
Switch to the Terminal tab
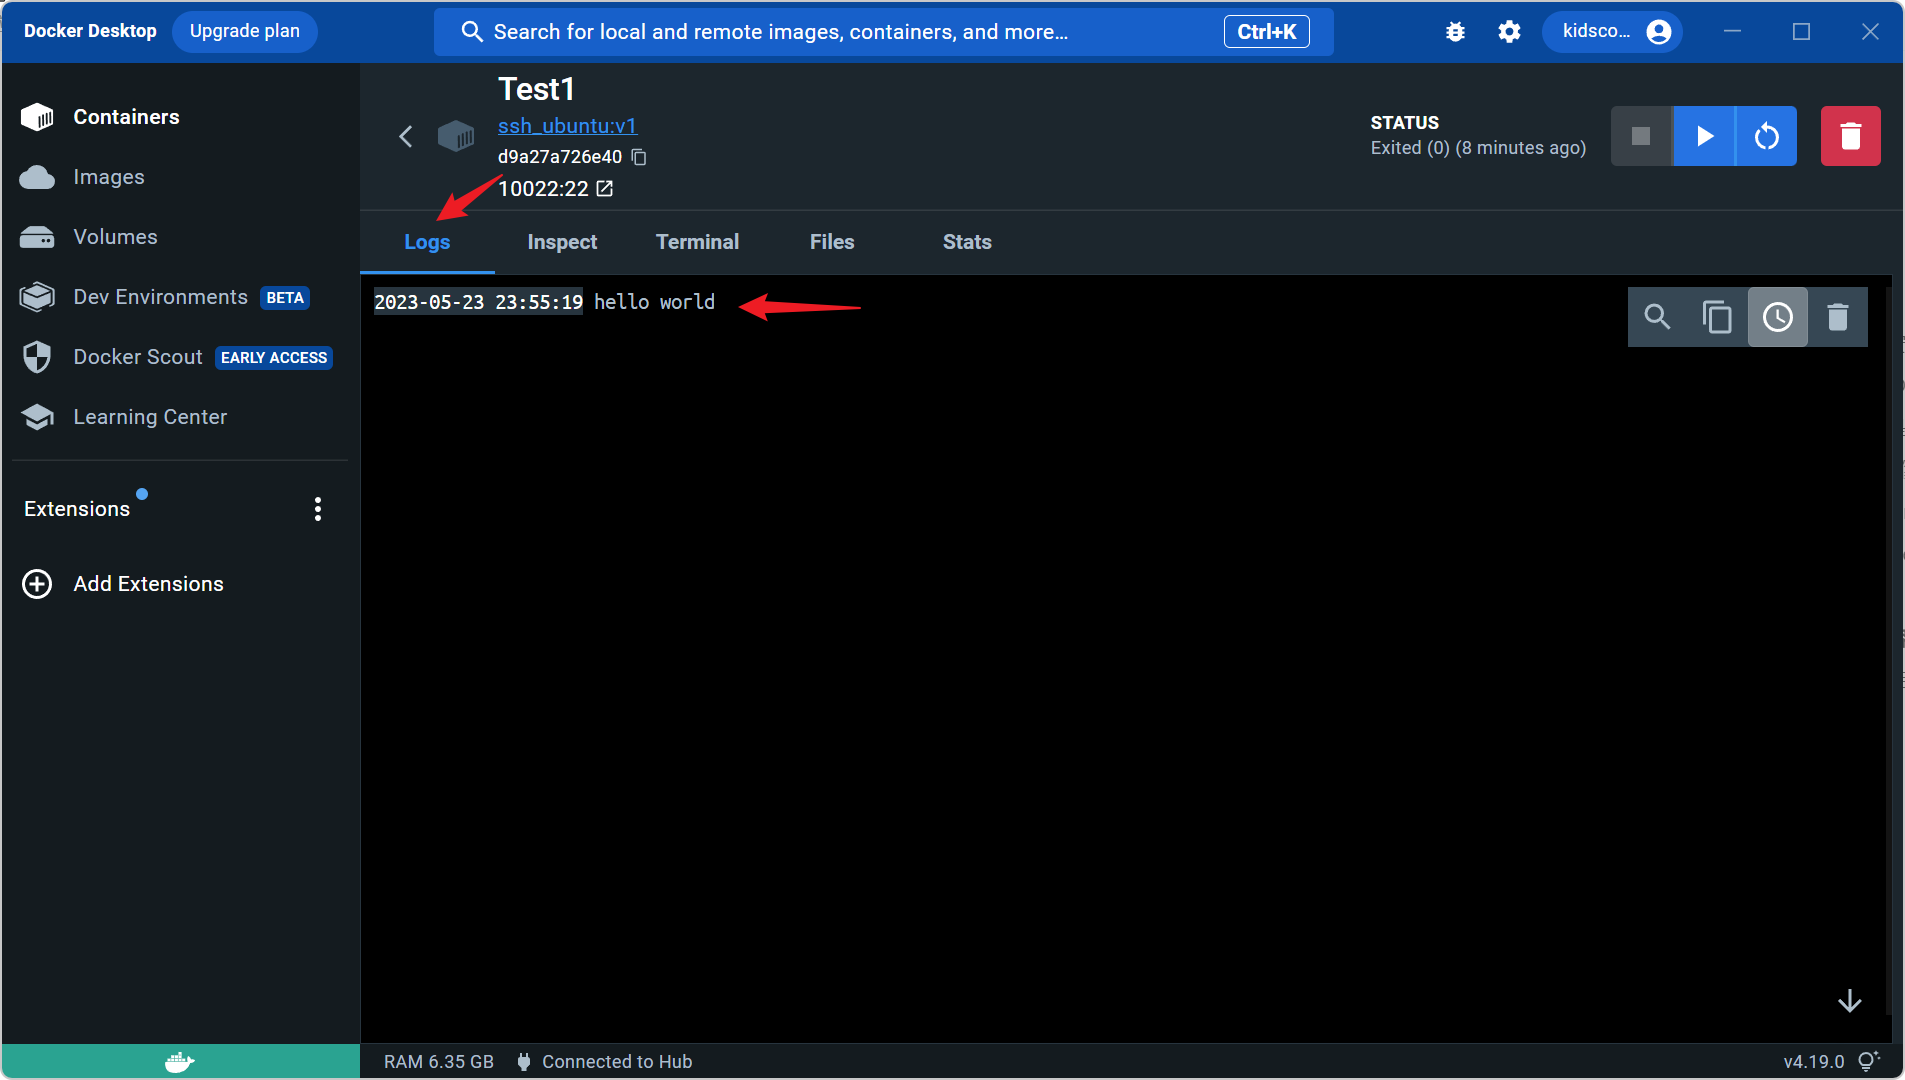coord(697,242)
